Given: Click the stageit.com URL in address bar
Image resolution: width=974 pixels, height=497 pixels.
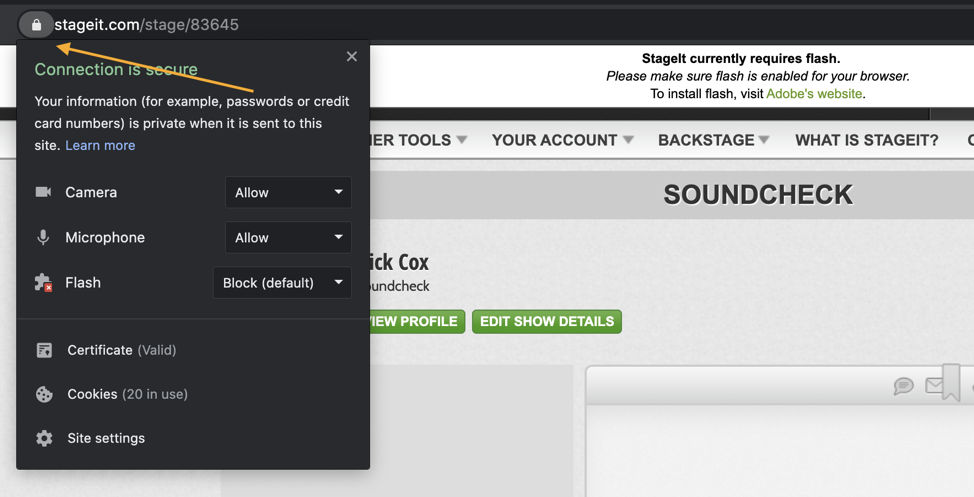Looking at the screenshot, I should tap(147, 25).
